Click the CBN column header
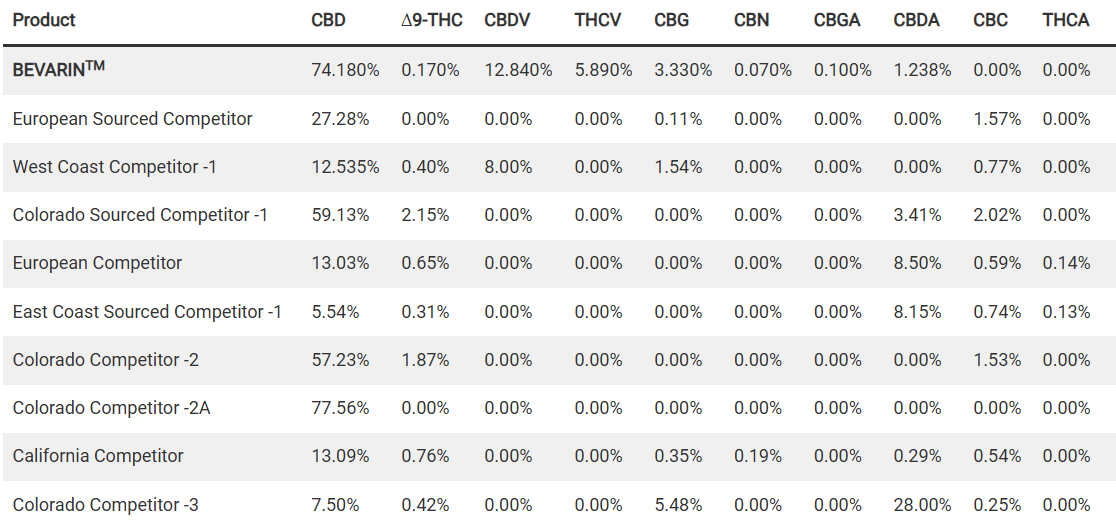Viewport: 1116px width, 523px height. [x=751, y=20]
